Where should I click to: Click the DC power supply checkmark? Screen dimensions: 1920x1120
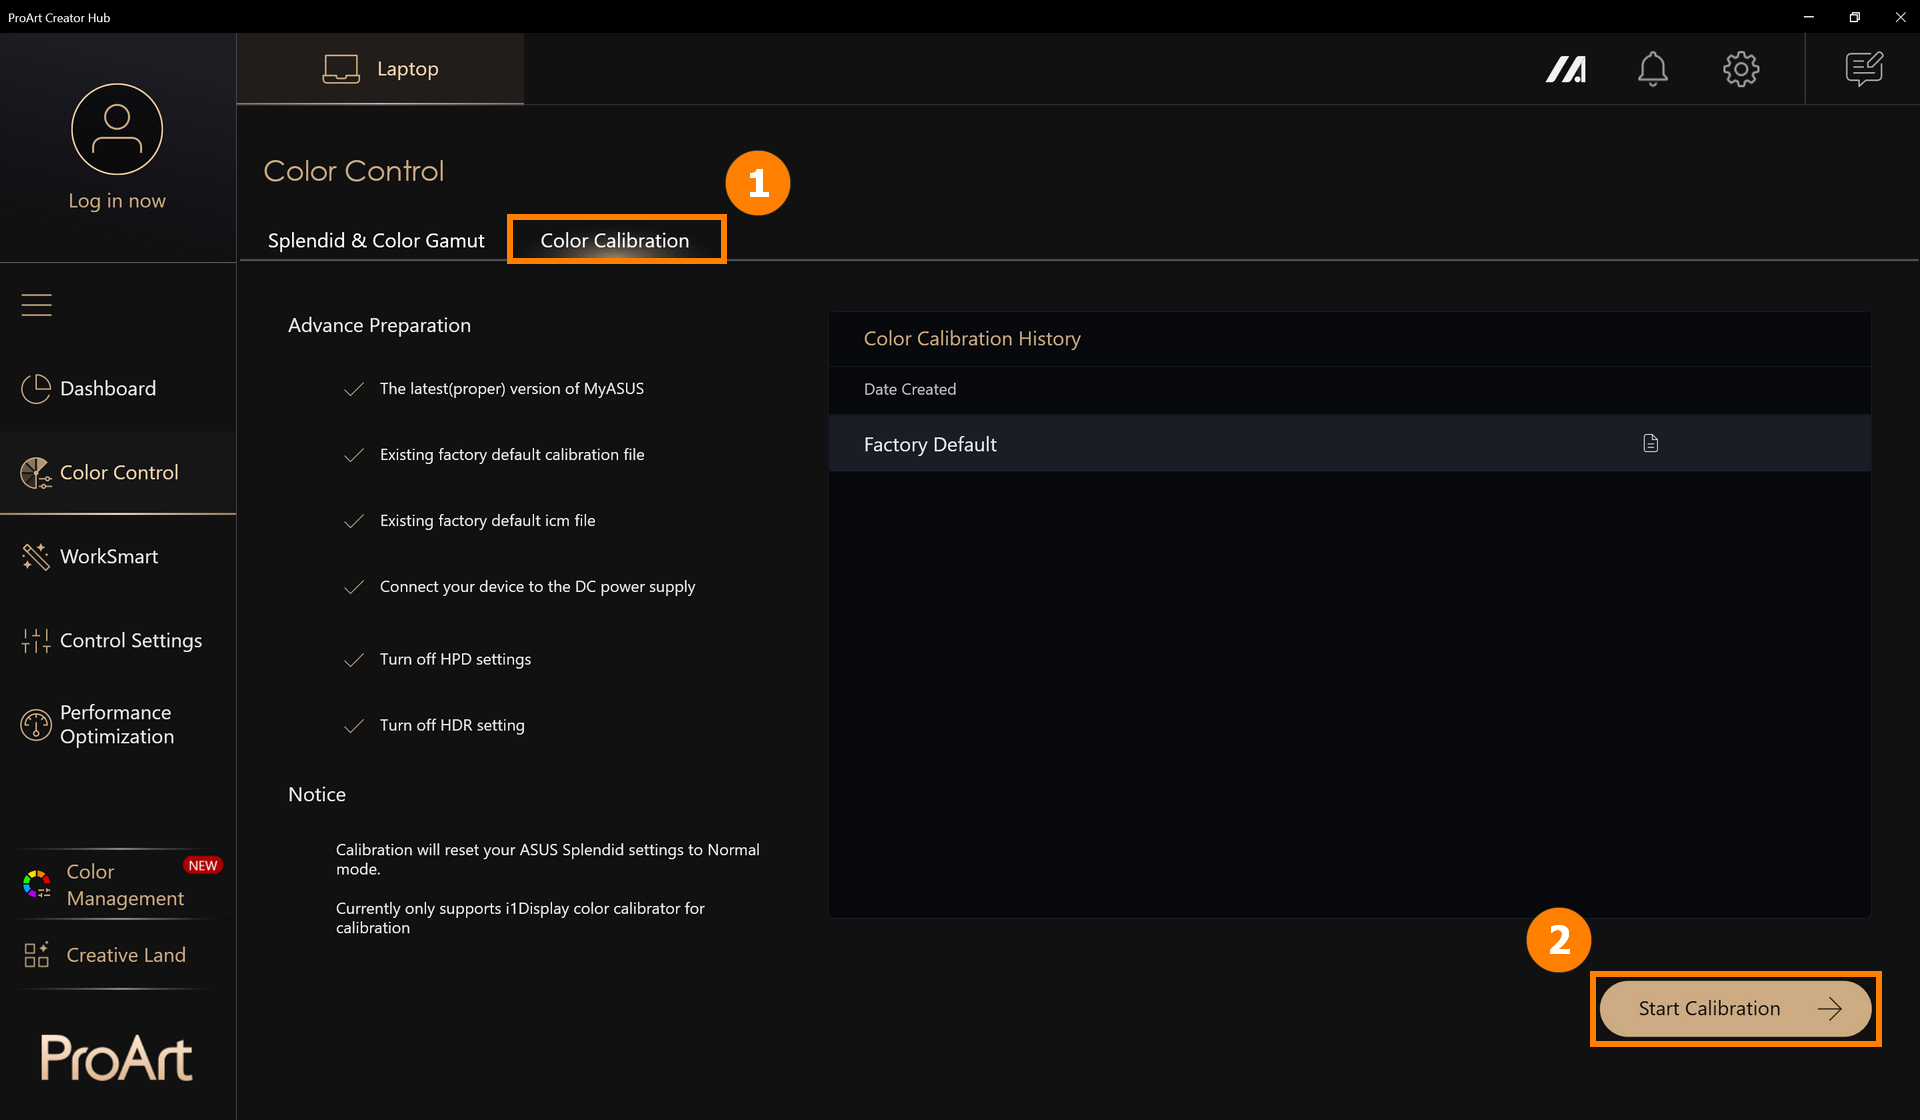click(354, 587)
